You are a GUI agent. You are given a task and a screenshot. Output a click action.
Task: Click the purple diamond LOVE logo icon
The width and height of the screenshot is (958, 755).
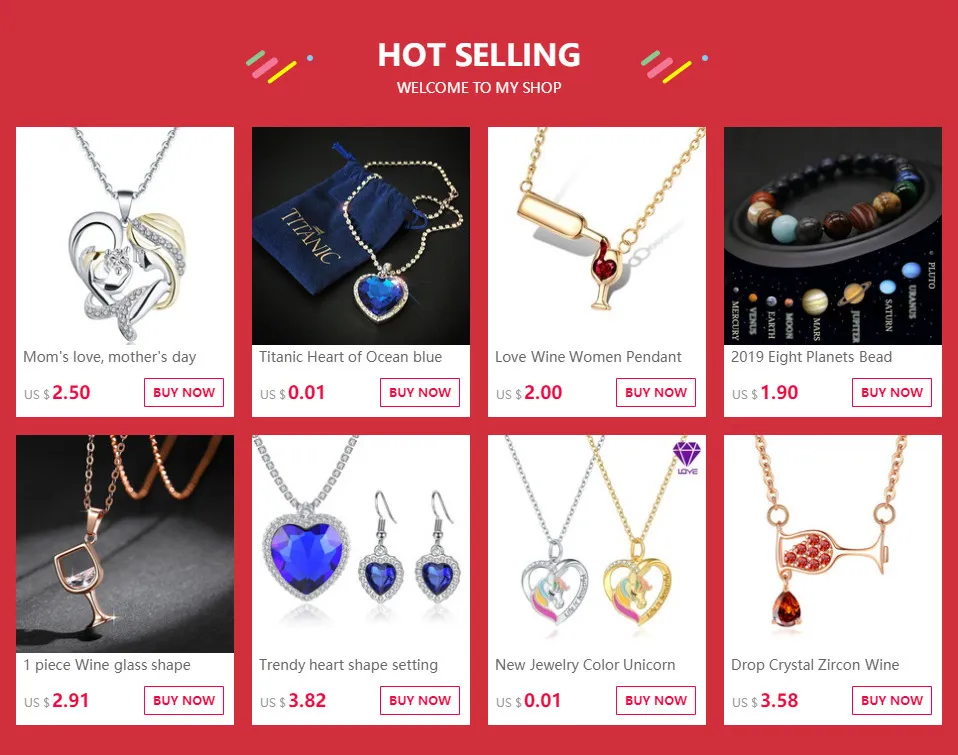coord(687,458)
